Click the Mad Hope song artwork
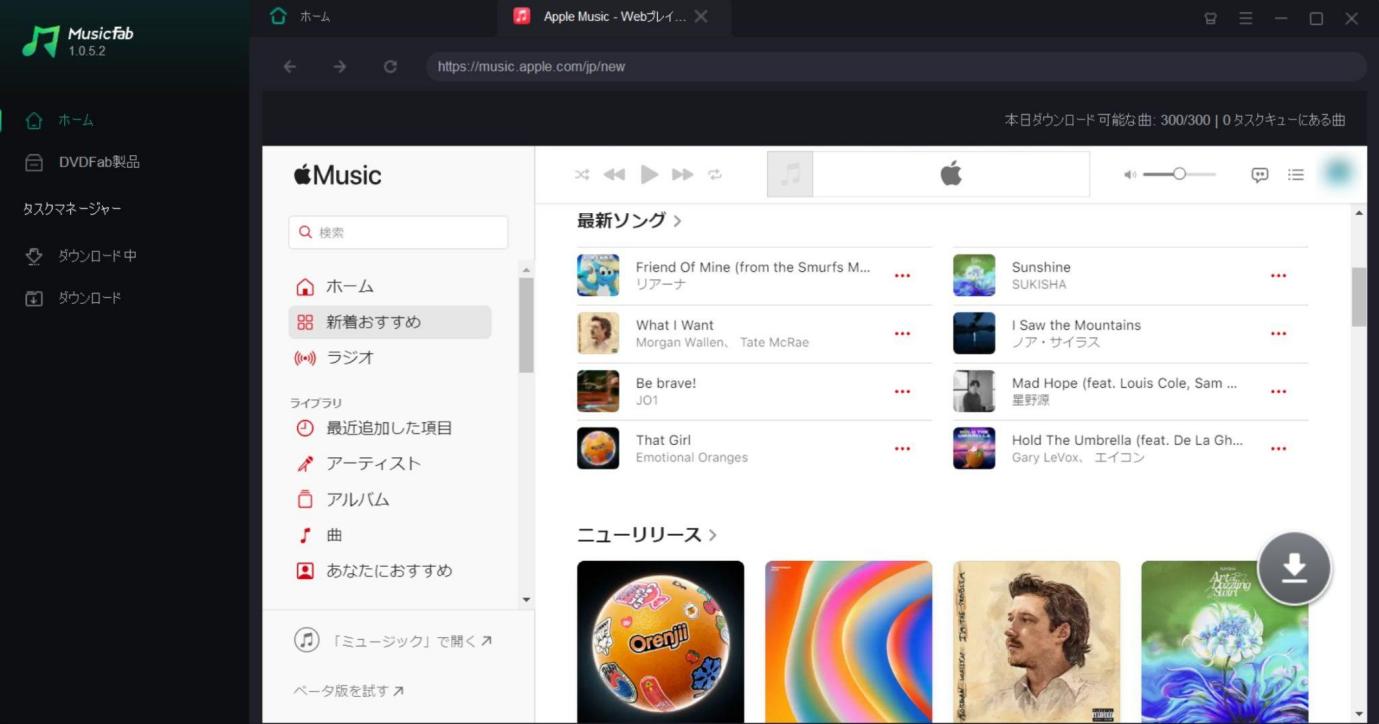The image size is (1379, 724). click(974, 391)
